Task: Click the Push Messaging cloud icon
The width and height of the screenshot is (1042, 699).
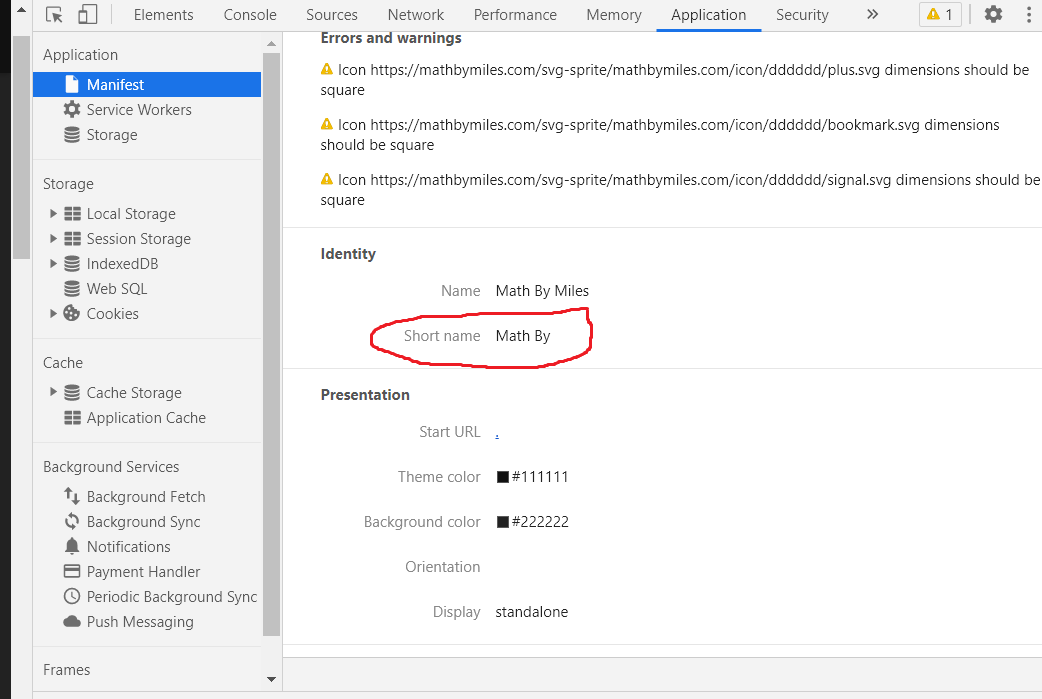Action: point(72,621)
